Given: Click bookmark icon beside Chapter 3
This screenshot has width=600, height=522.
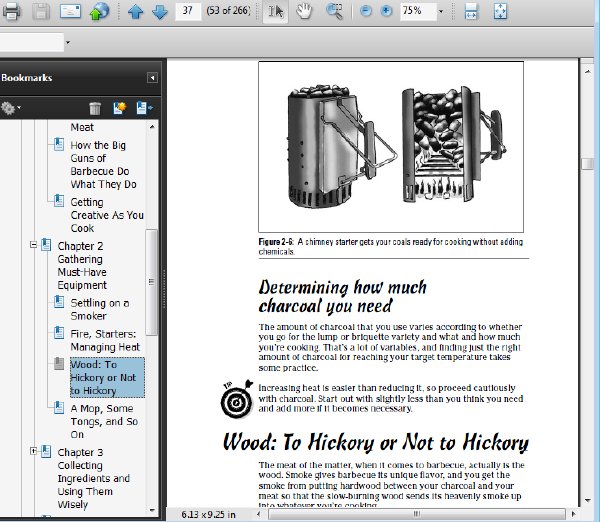Looking at the screenshot, I should [x=46, y=451].
